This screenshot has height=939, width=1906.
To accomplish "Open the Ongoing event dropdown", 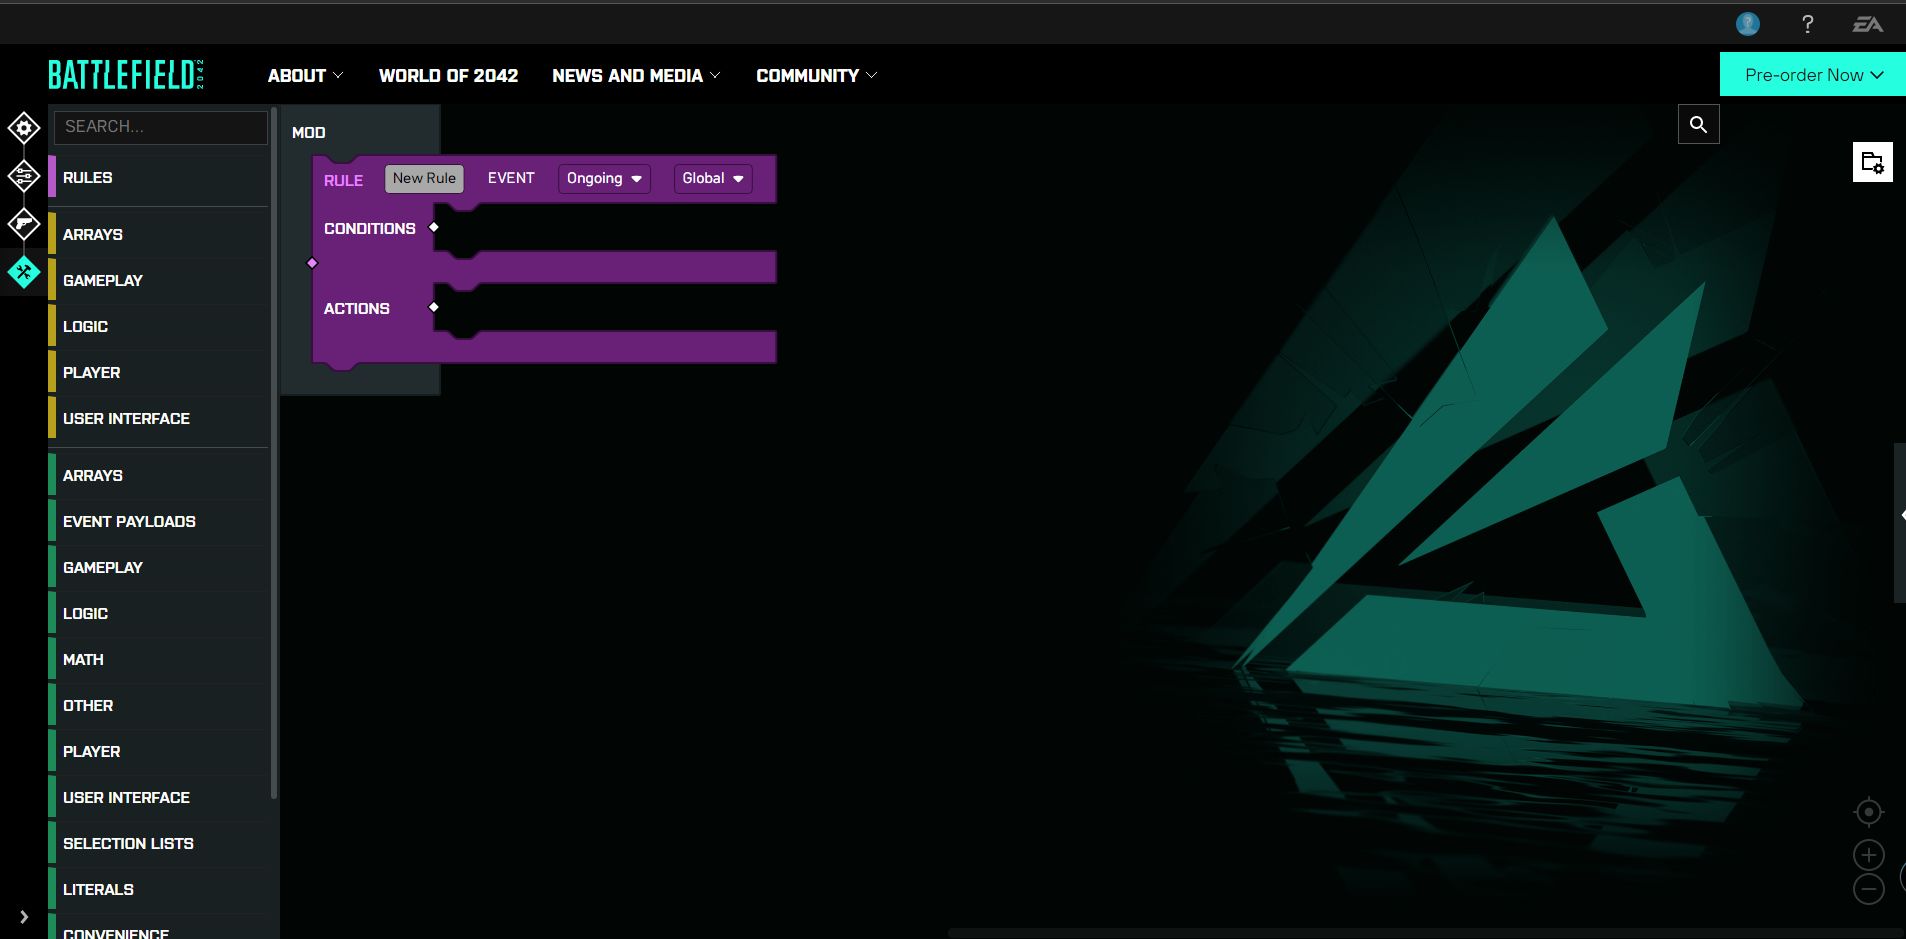I will coord(604,178).
